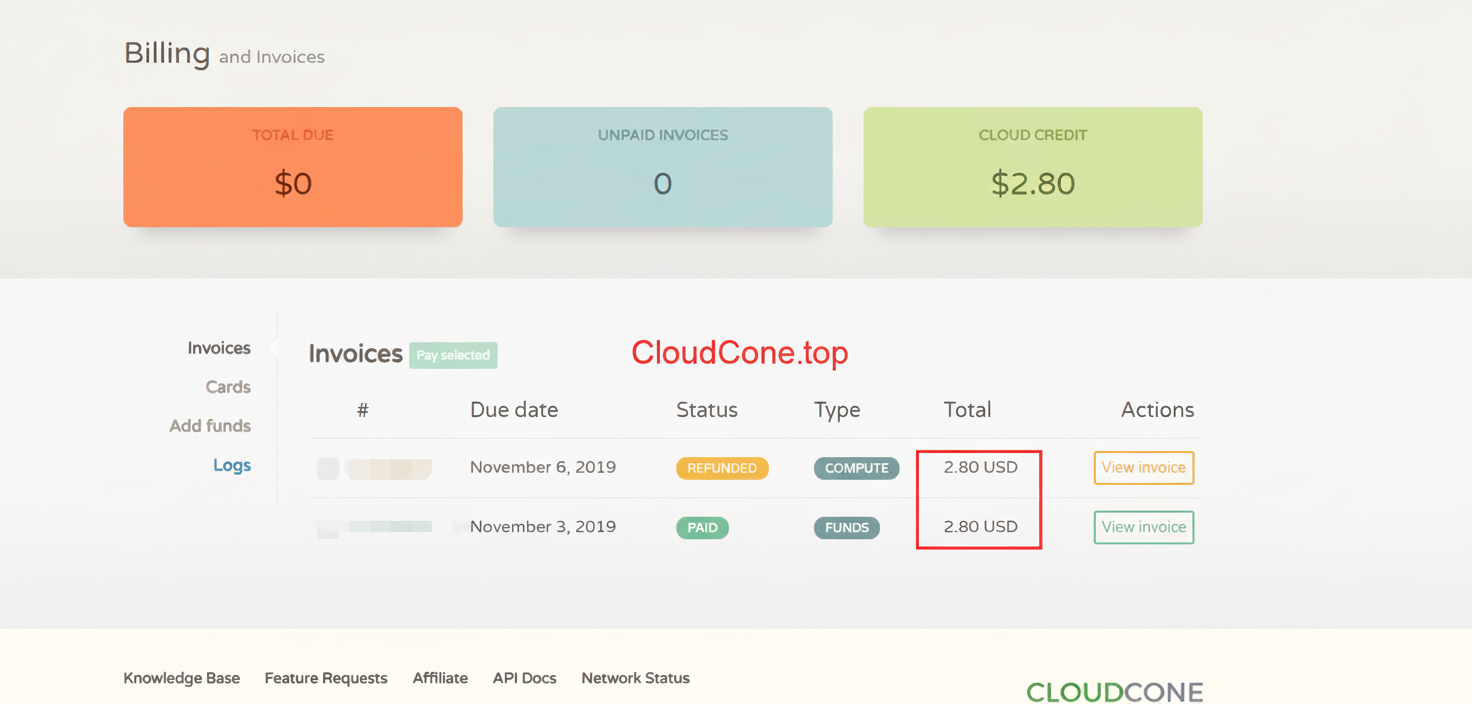
Task: Open the API Docs
Action: [524, 678]
